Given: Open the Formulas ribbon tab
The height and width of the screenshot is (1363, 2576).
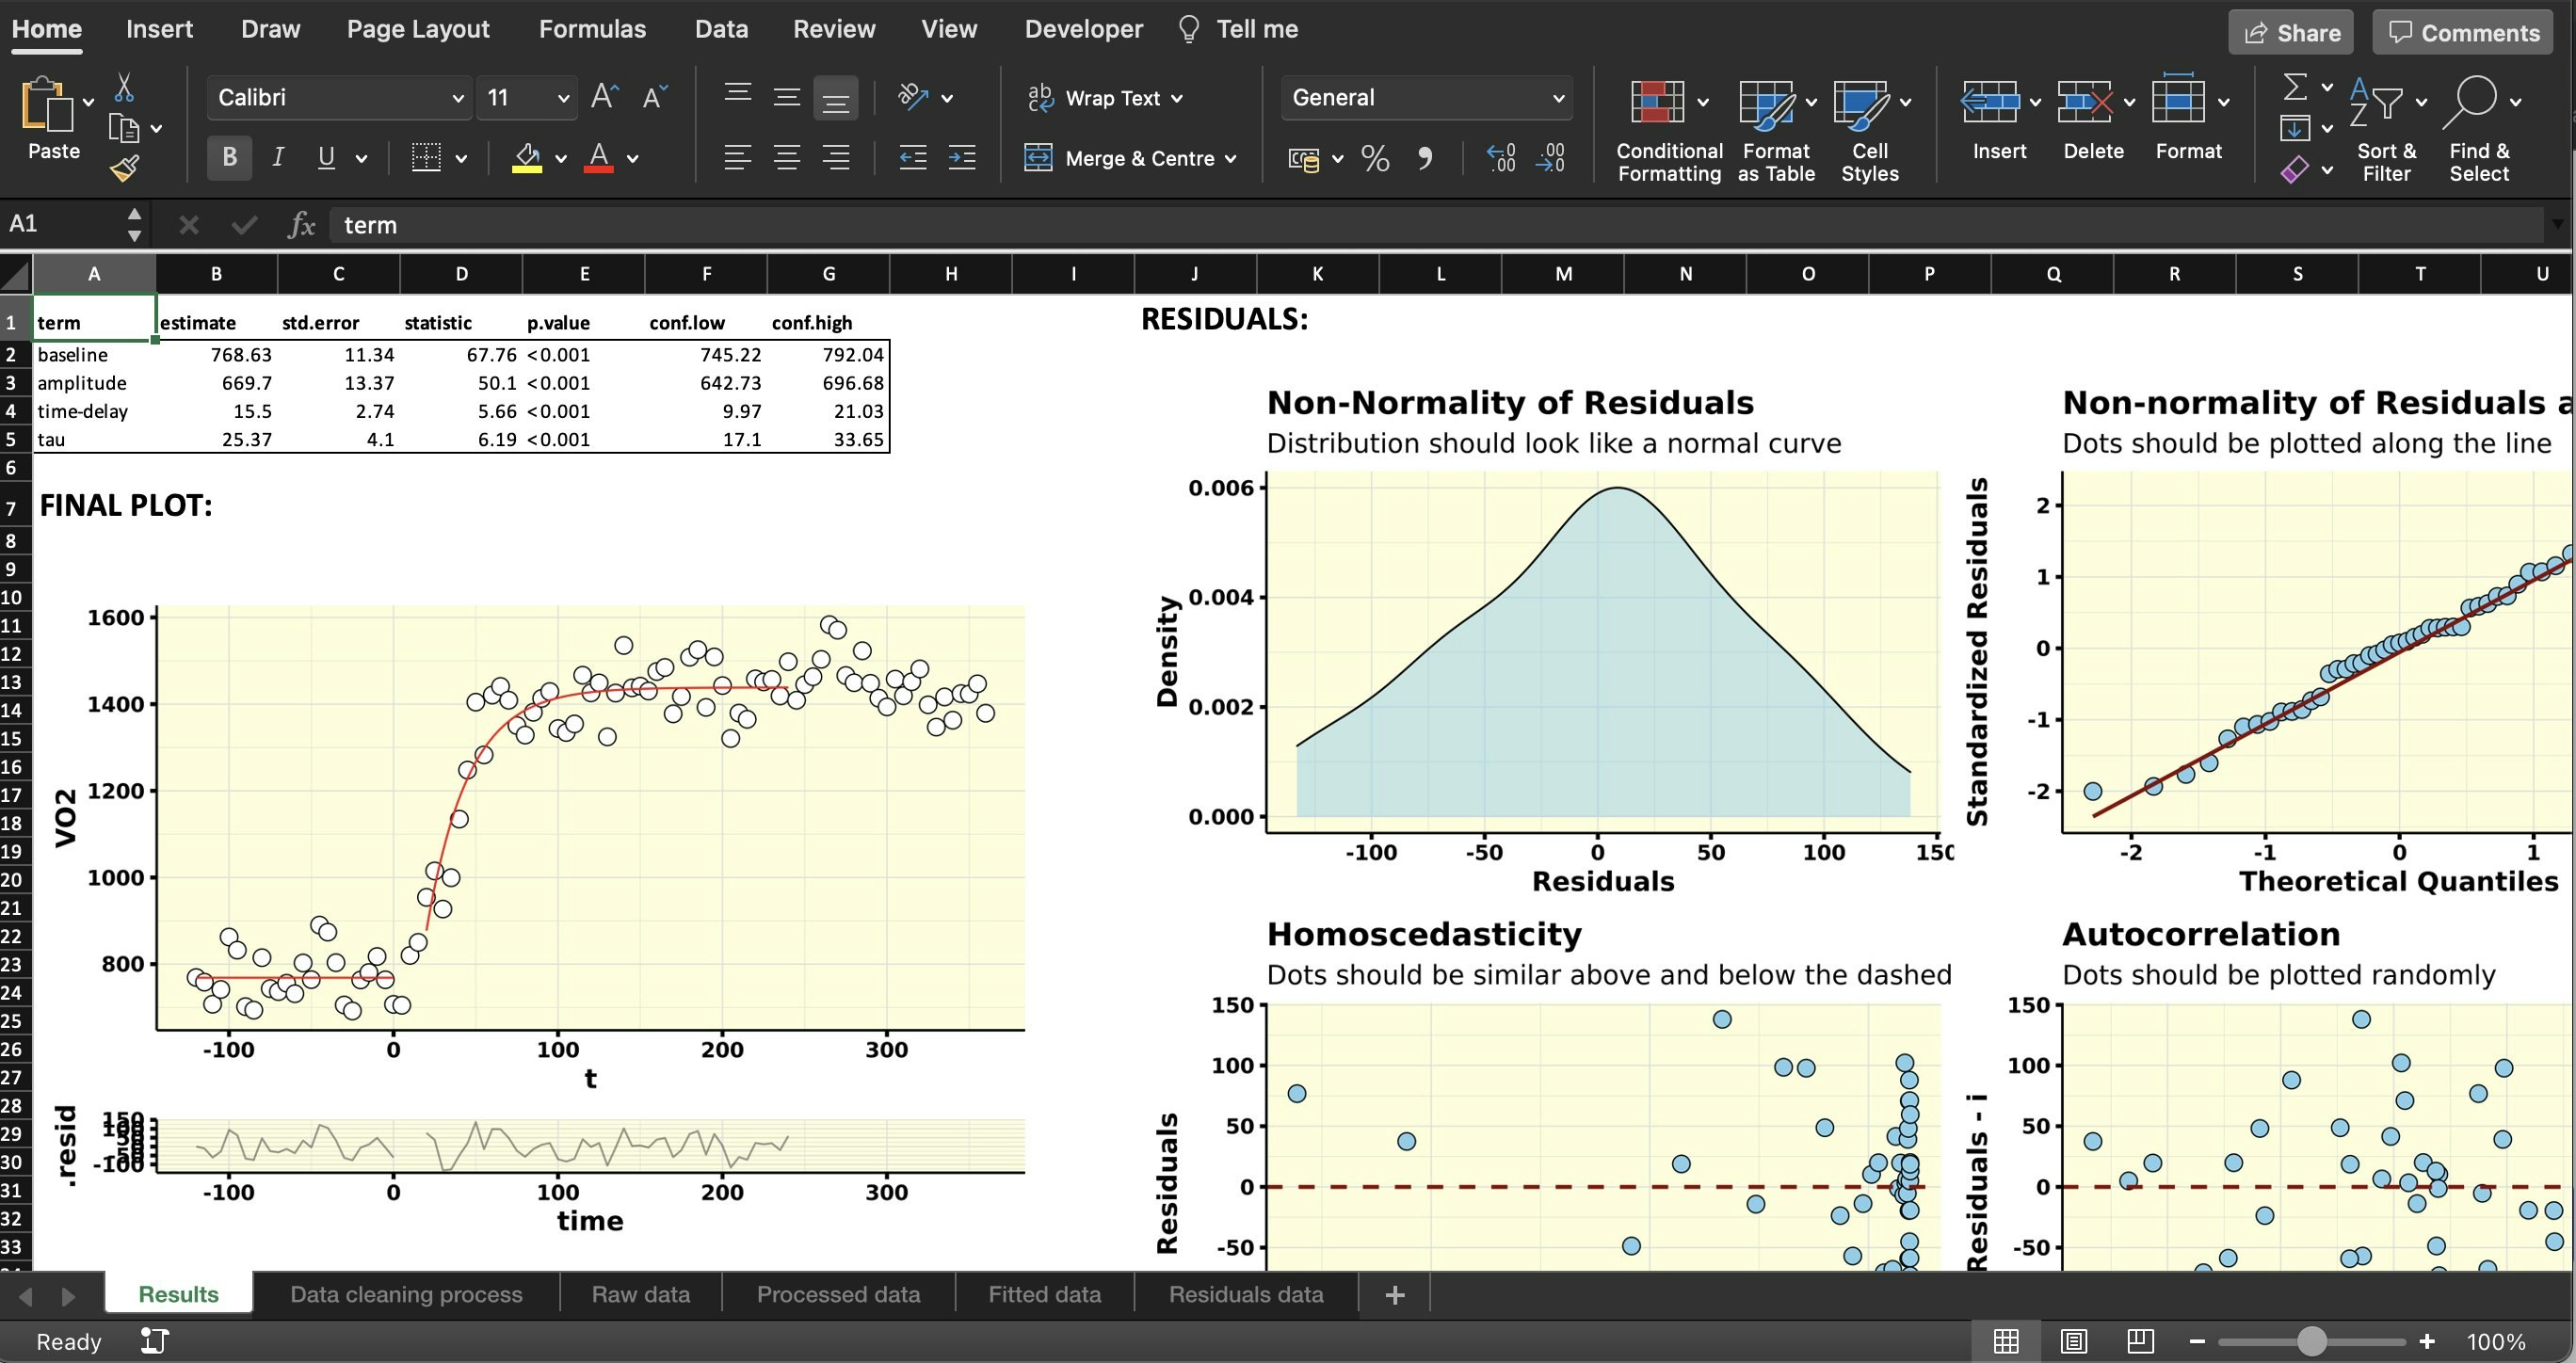Looking at the screenshot, I should pyautogui.click(x=592, y=29).
